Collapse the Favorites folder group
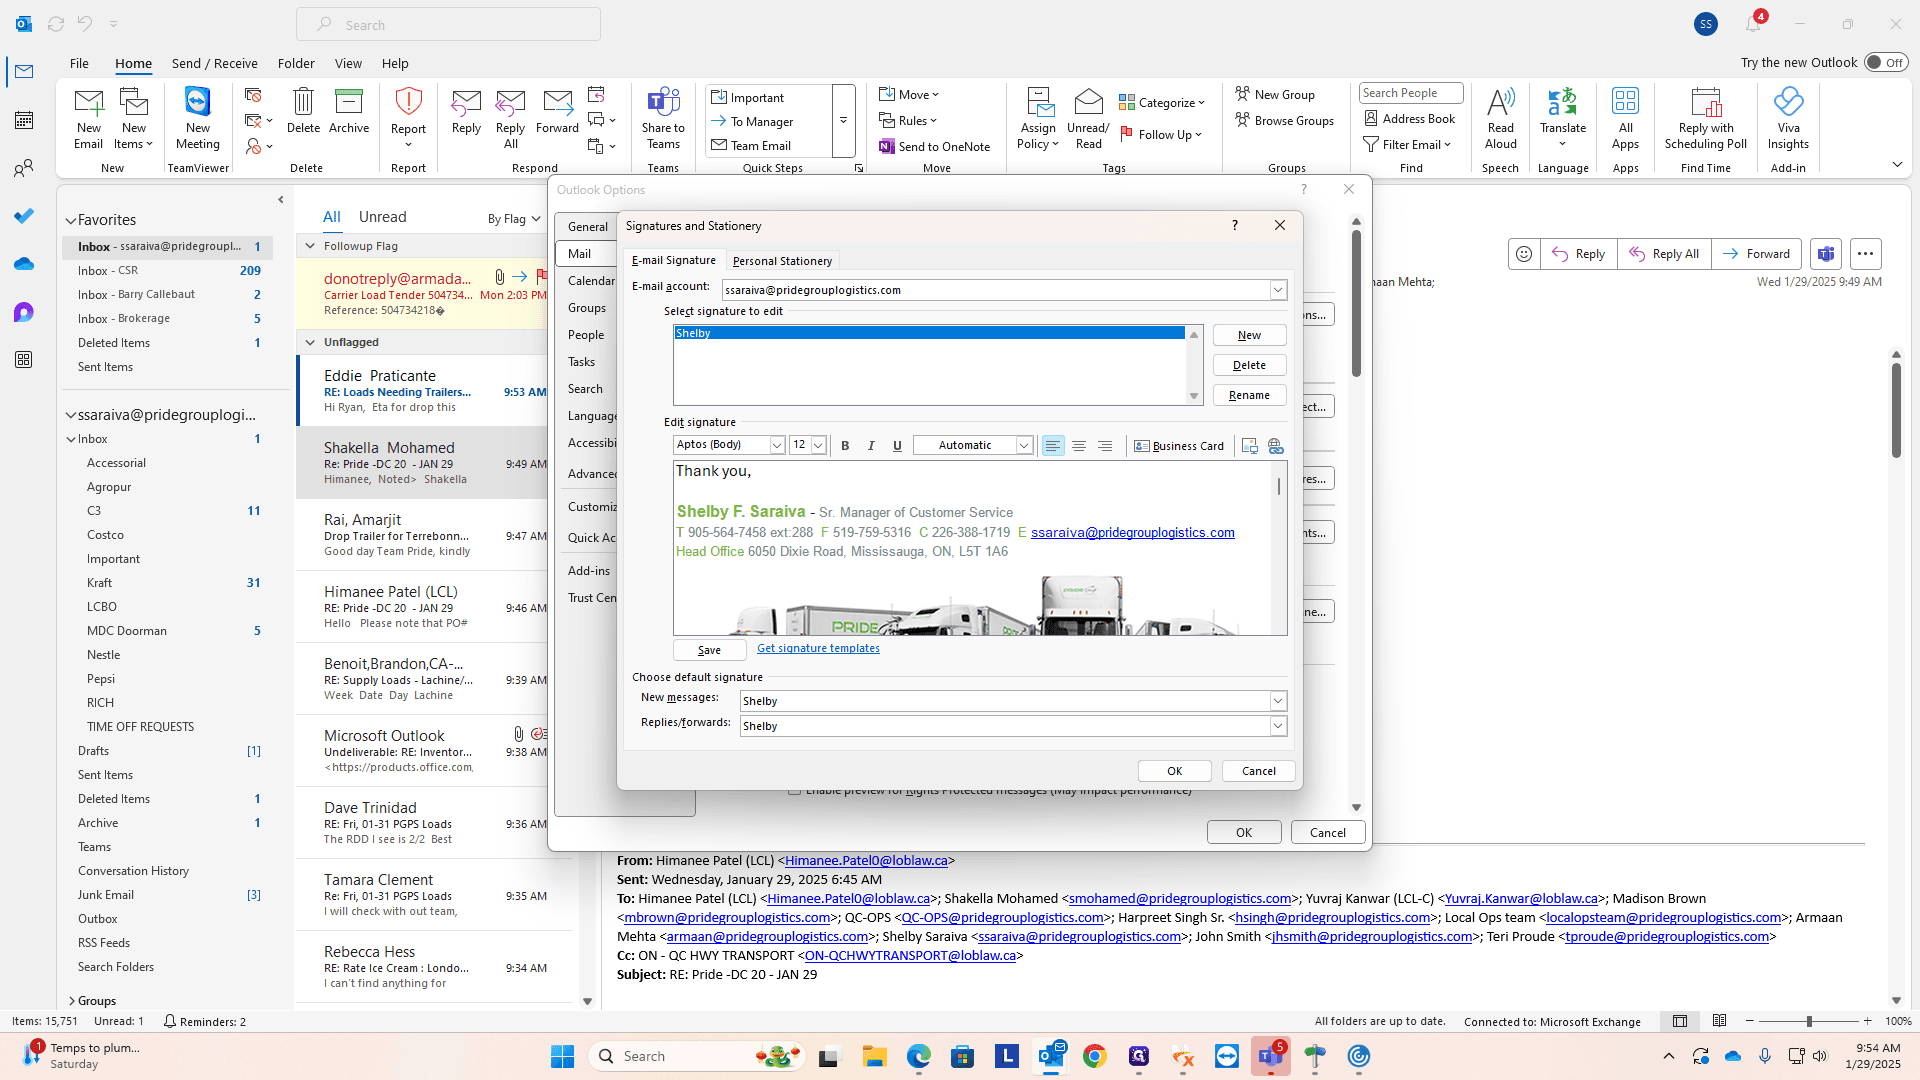The image size is (1920, 1080). tap(71, 221)
